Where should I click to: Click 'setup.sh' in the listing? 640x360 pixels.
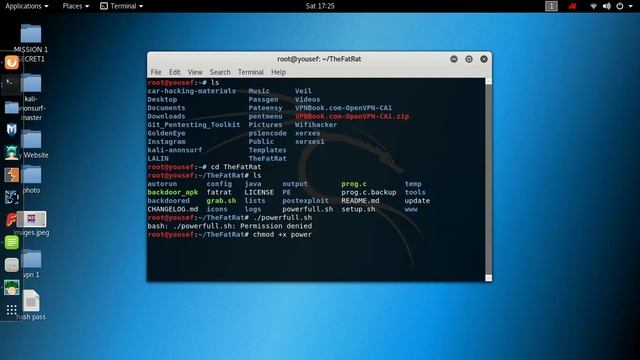point(358,209)
